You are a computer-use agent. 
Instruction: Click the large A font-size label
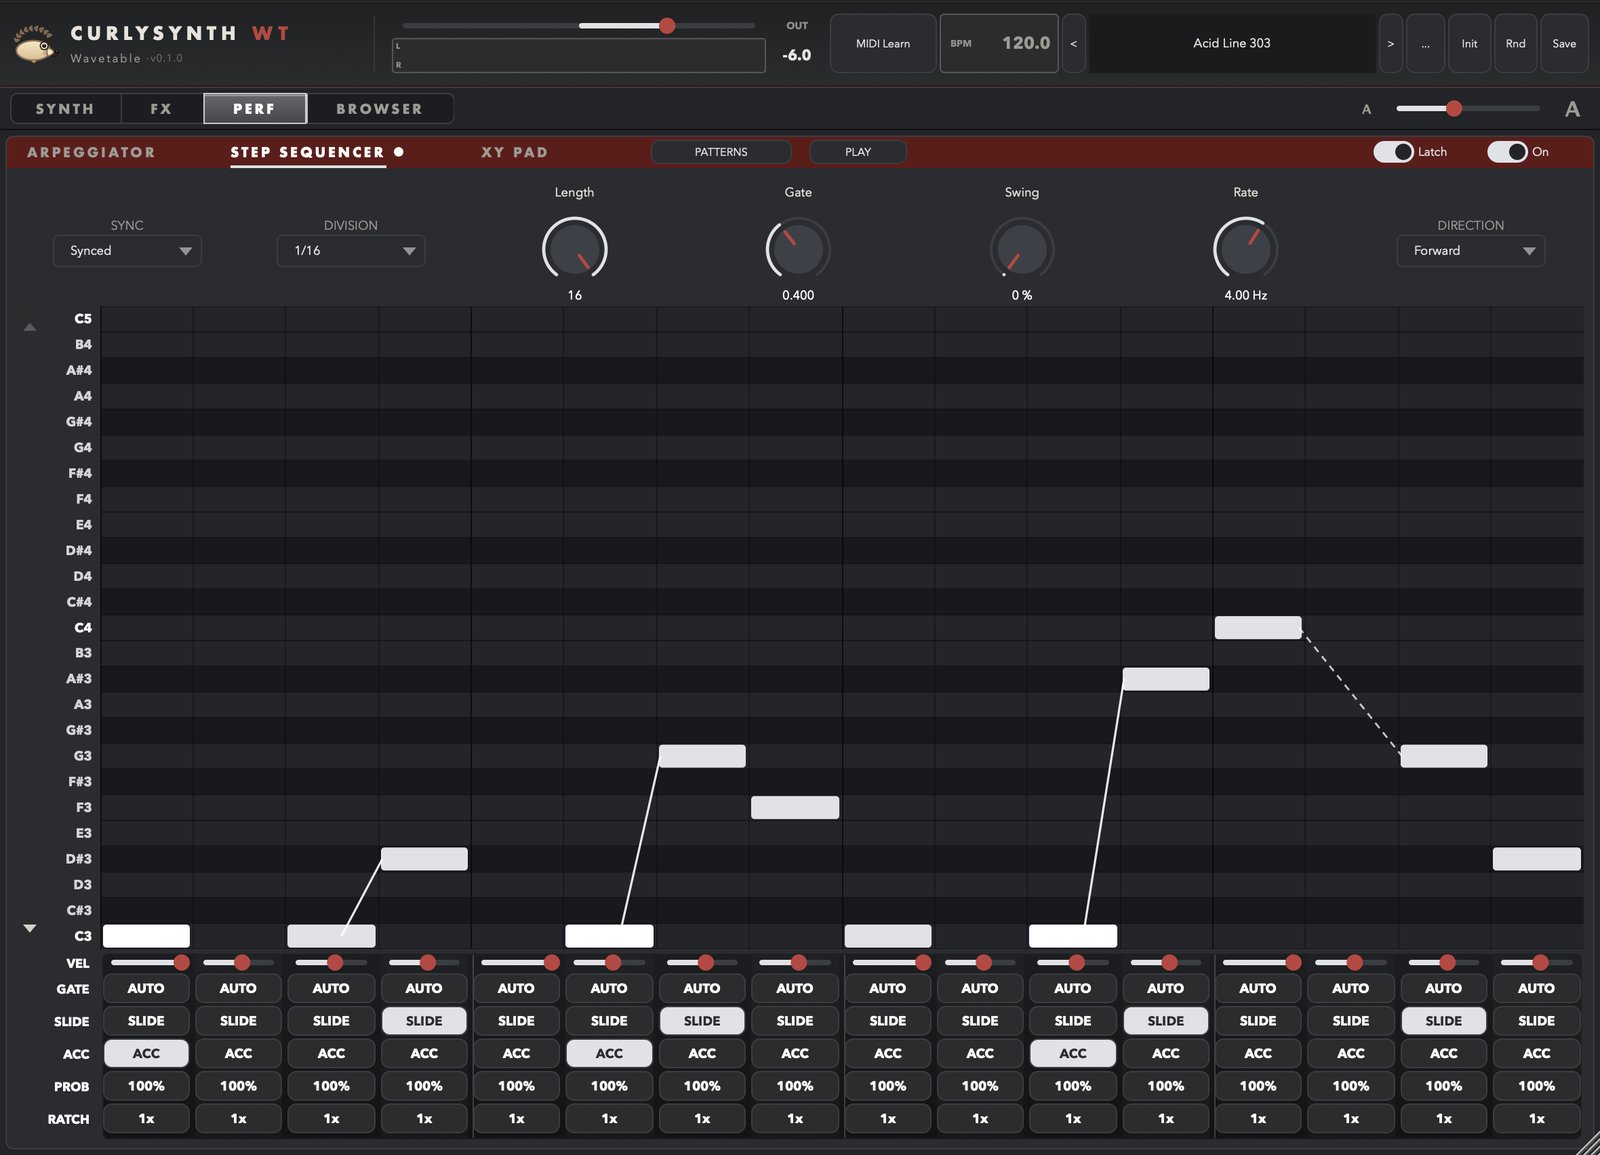[1572, 109]
